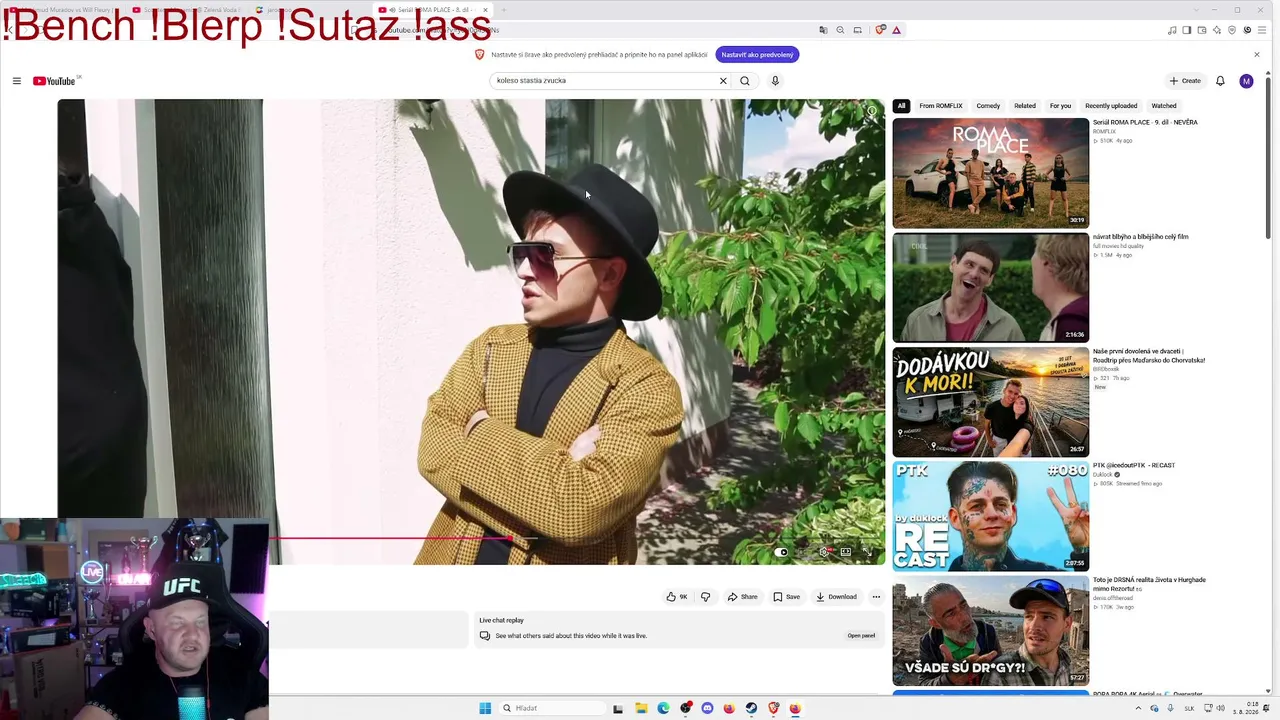Open the zoom magnifier in address bar
Image resolution: width=1280 pixels, height=720 pixels.
click(x=840, y=30)
